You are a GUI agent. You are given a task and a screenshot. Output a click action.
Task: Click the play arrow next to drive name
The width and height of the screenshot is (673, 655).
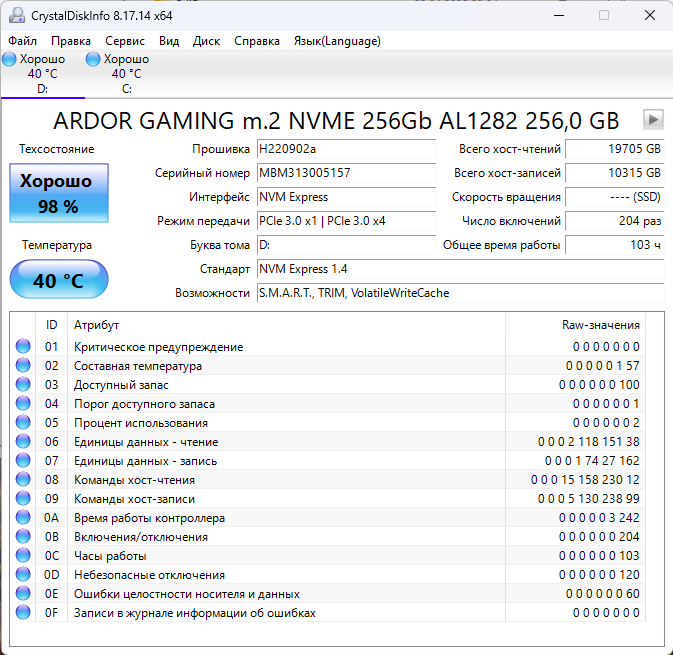coord(653,120)
